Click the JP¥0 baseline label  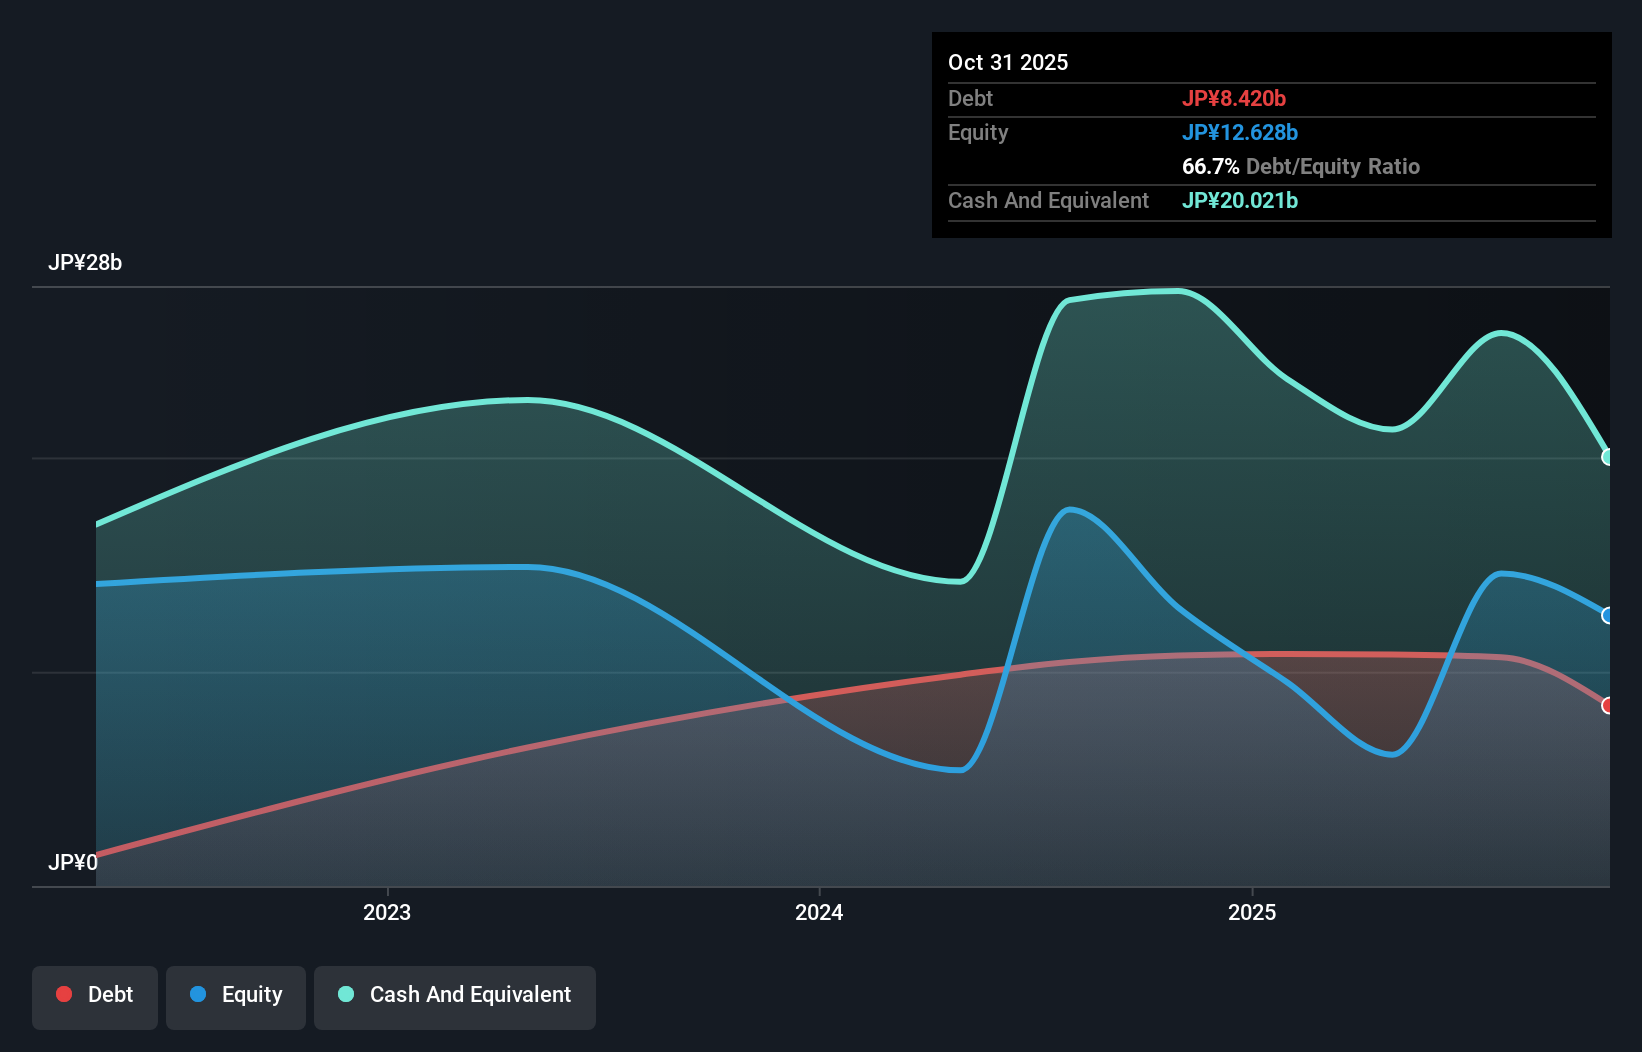(x=73, y=861)
